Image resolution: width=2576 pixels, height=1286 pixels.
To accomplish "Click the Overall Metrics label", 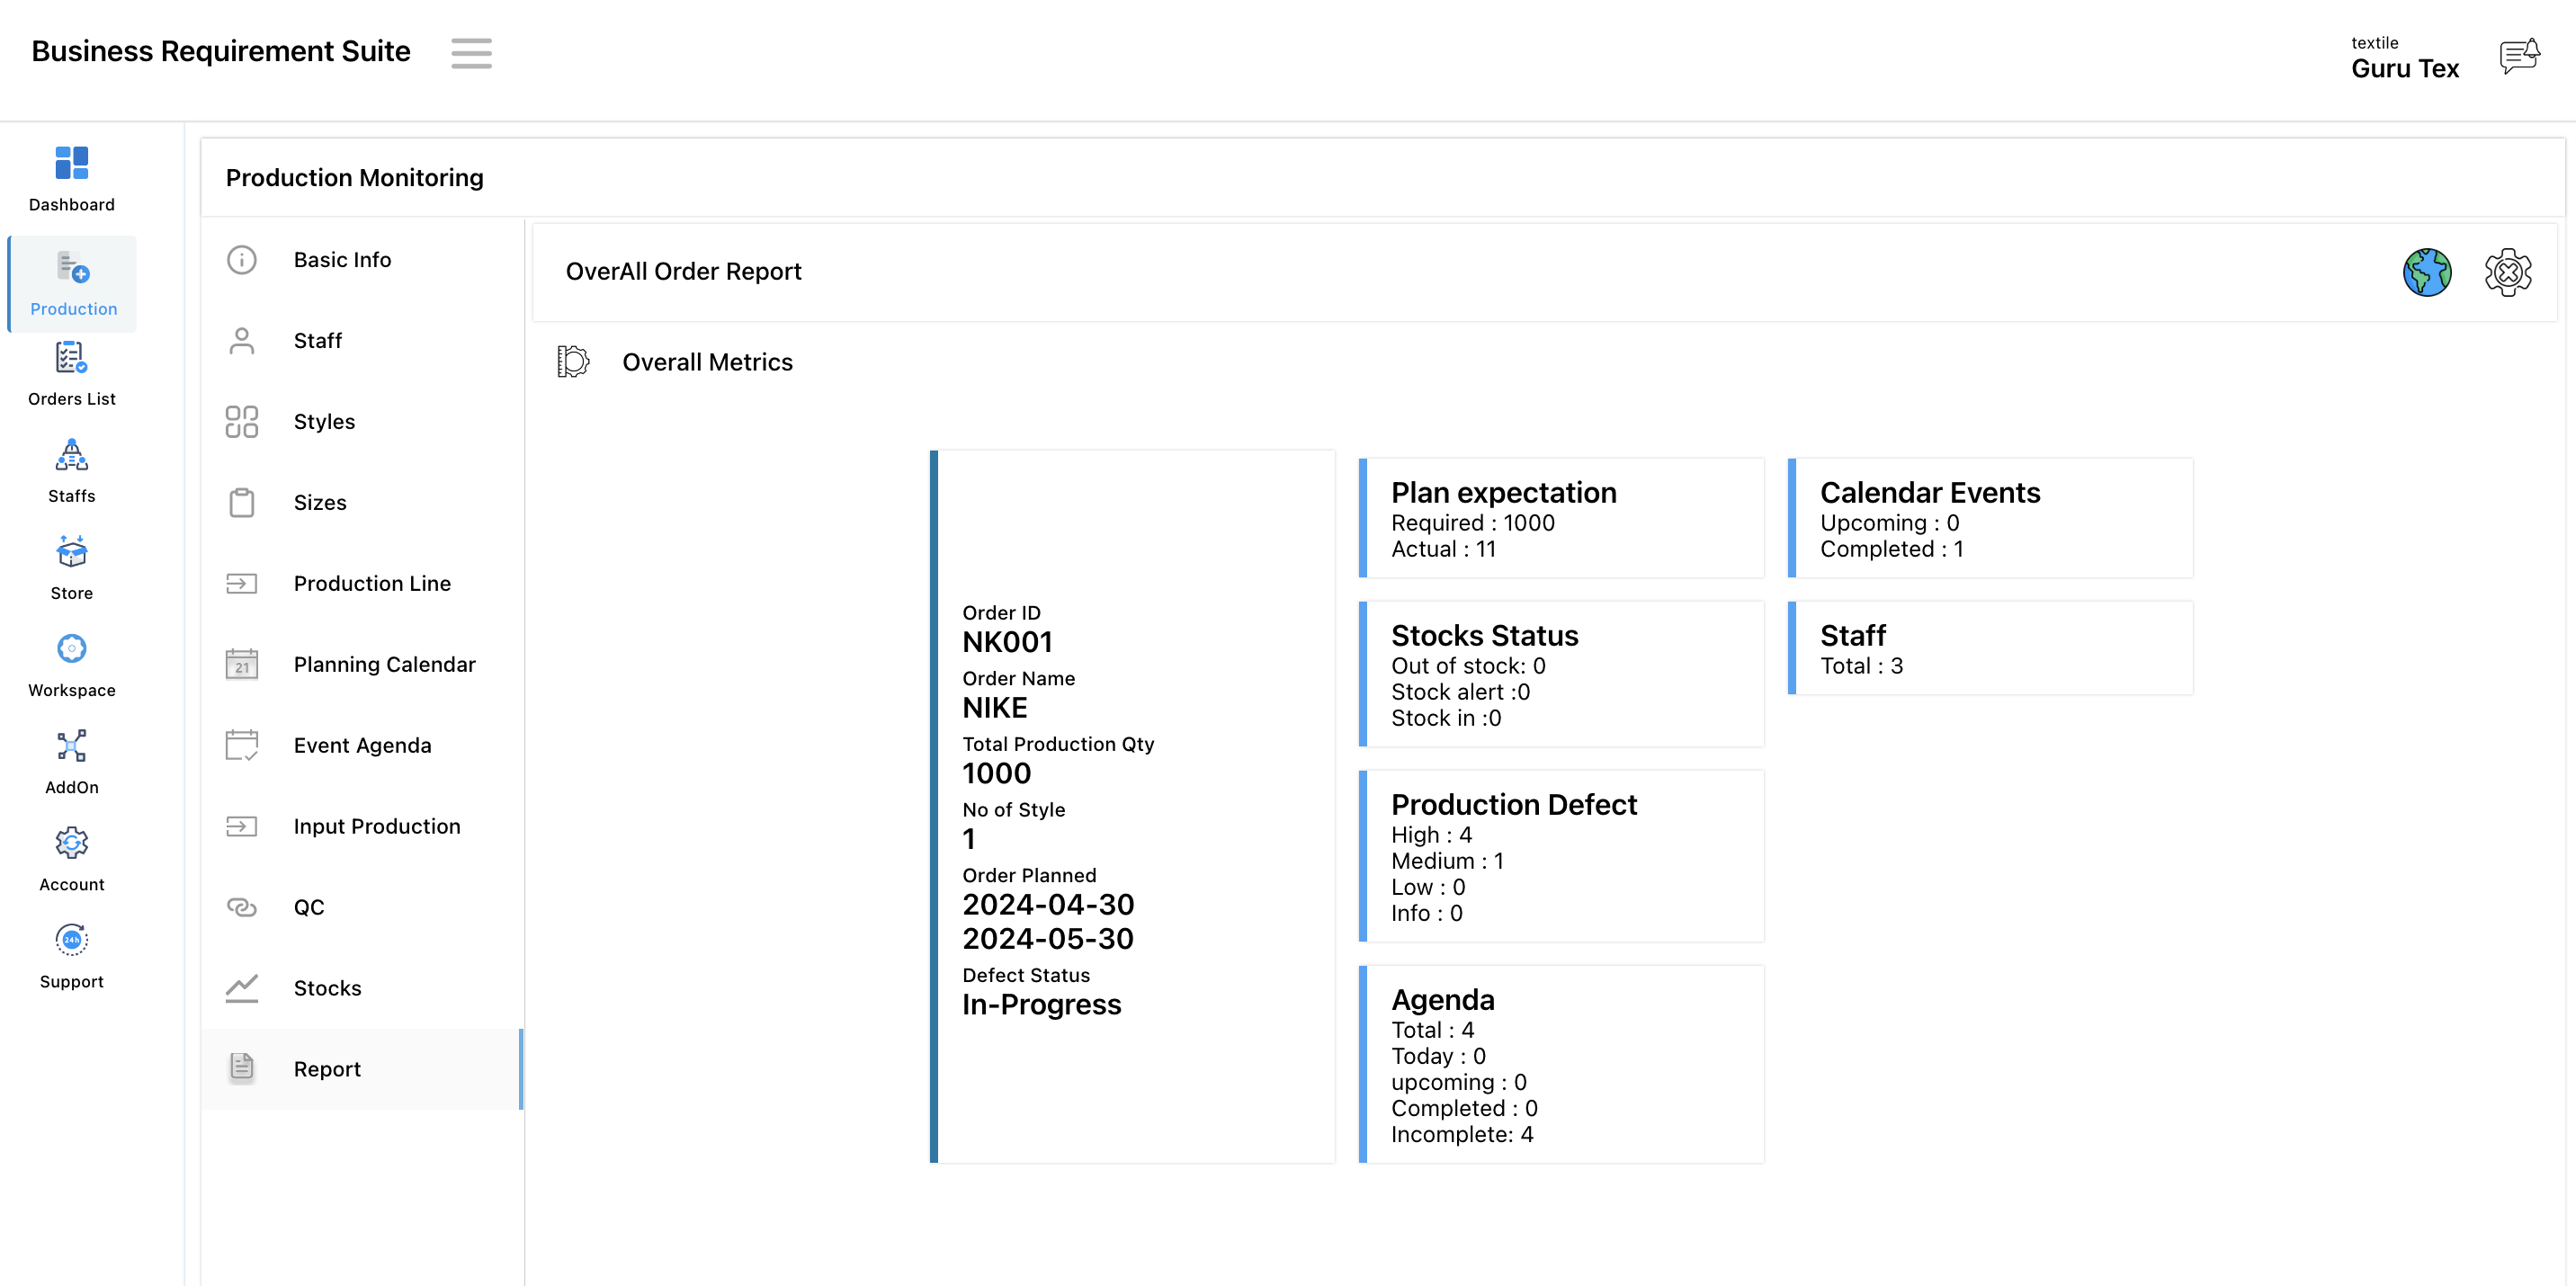I will (707, 362).
